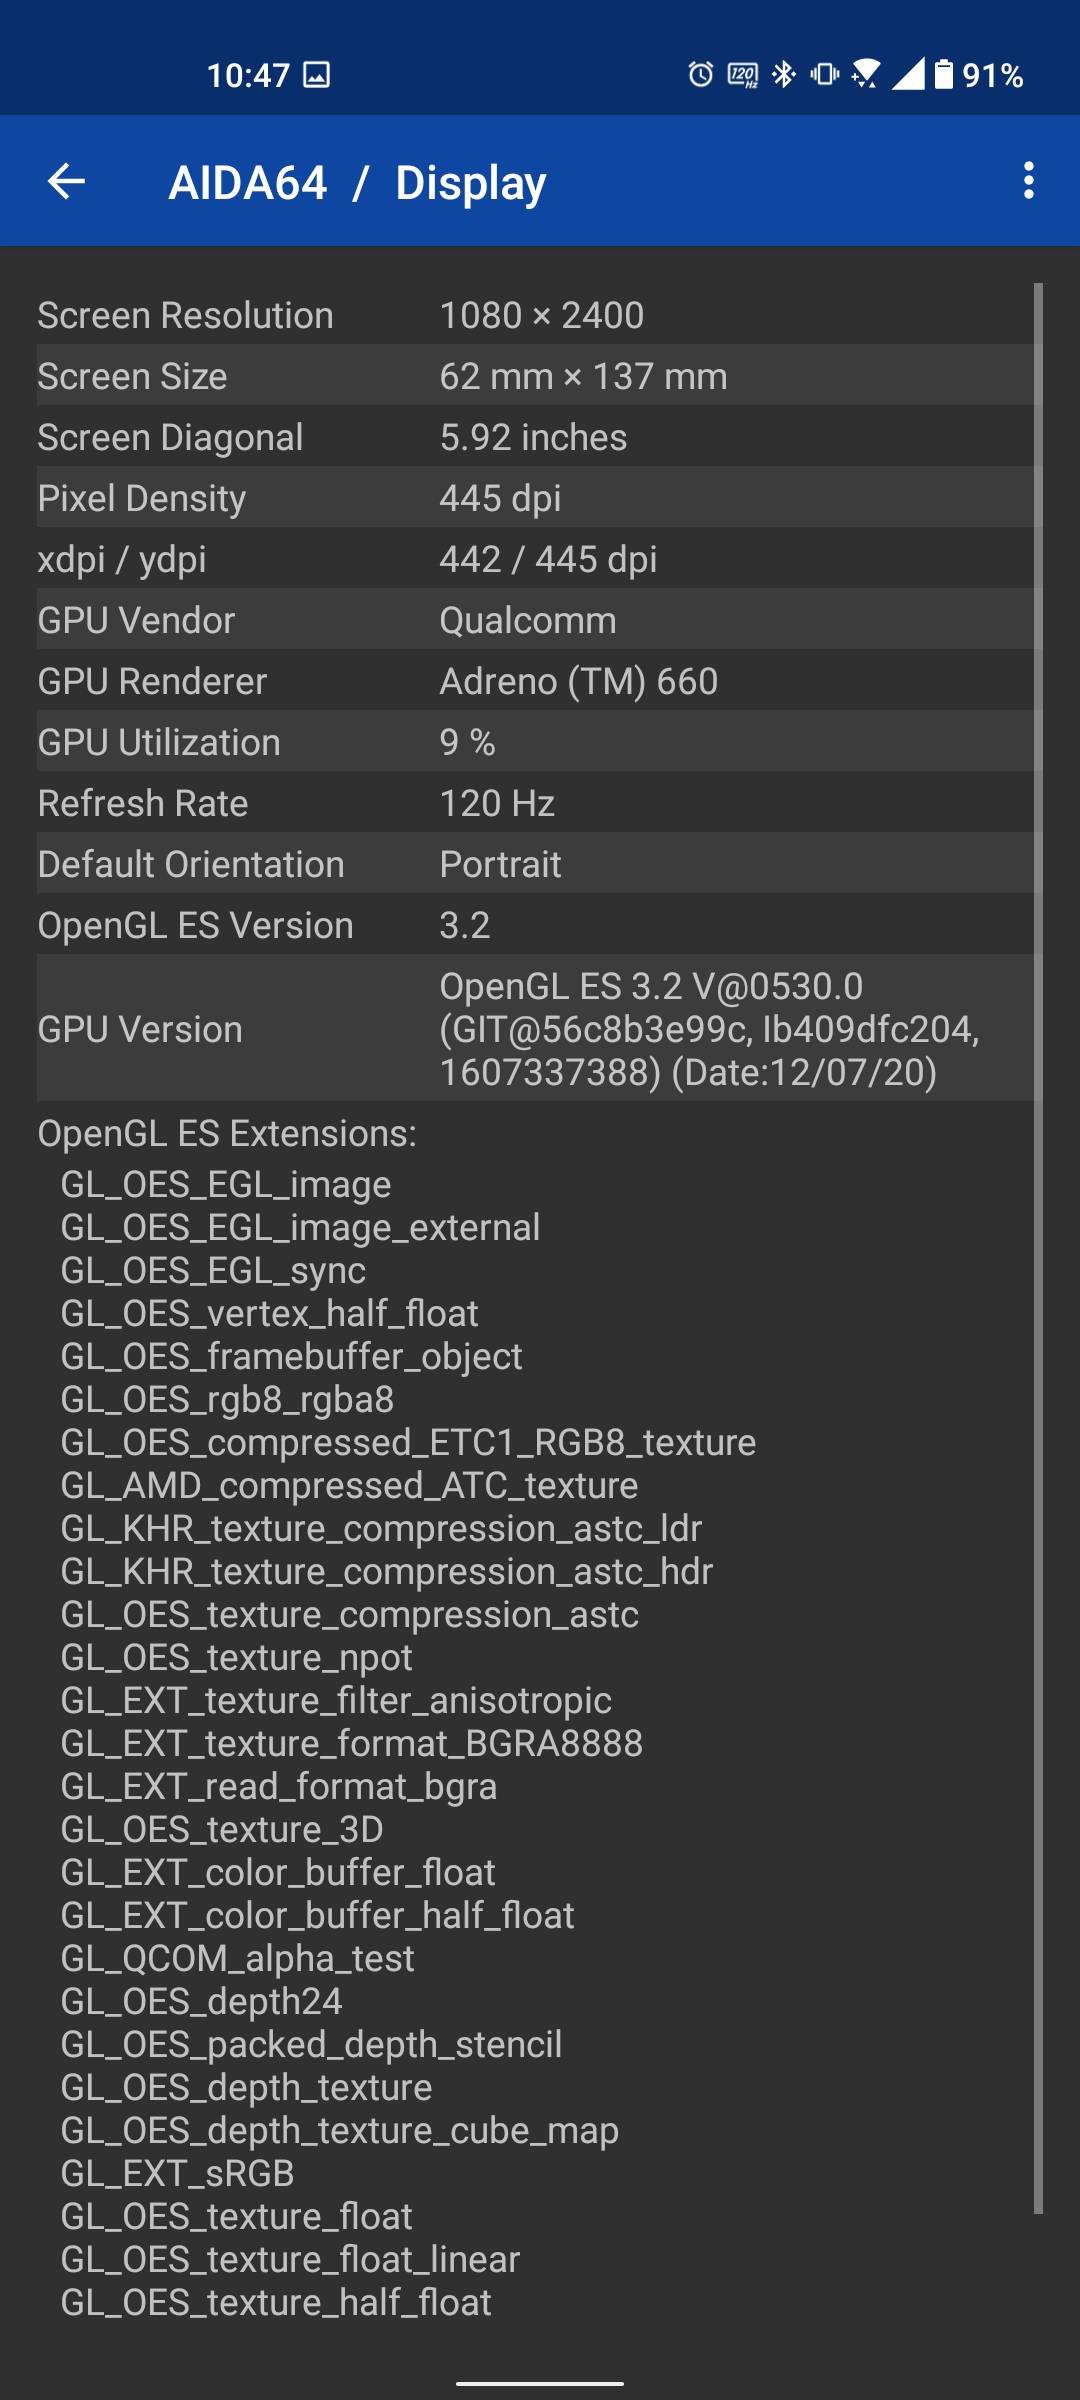Screen dimensions: 1080x2400
Task: Tap the vibrate mode status icon
Action: pyautogui.click(x=825, y=75)
